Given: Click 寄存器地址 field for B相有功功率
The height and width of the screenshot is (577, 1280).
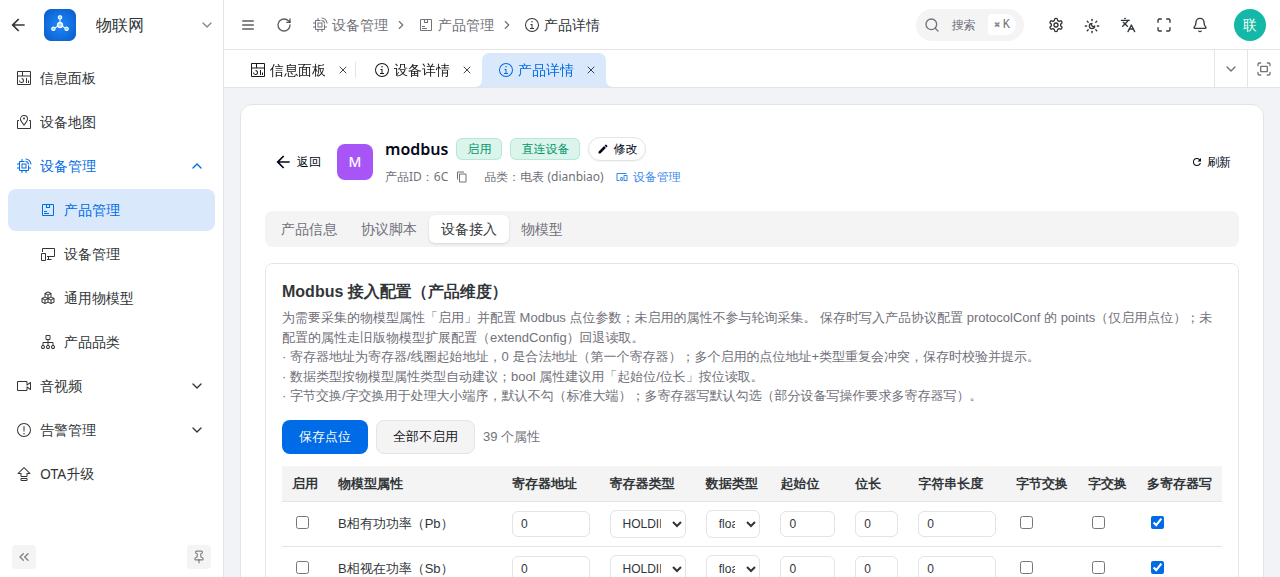Looking at the screenshot, I should [x=551, y=524].
